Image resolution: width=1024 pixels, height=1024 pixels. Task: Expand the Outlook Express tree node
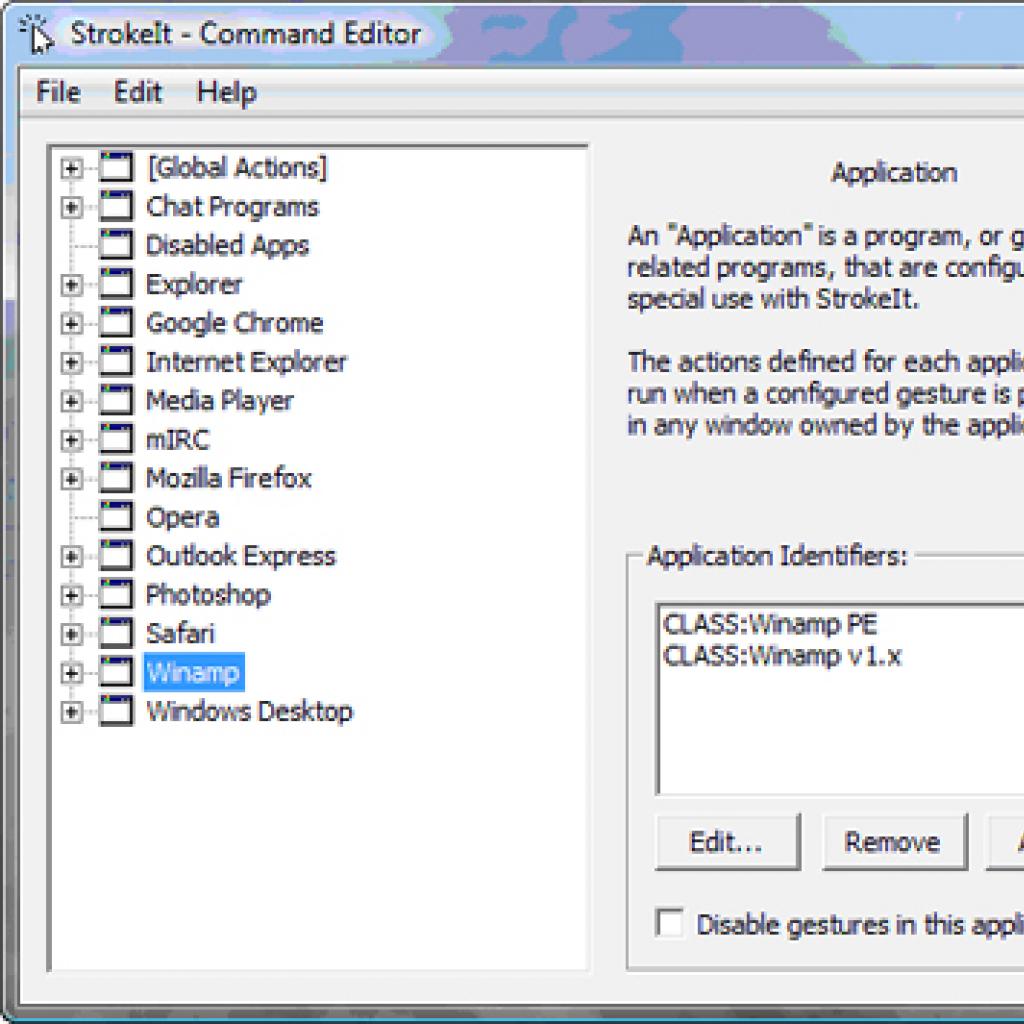pos(71,557)
